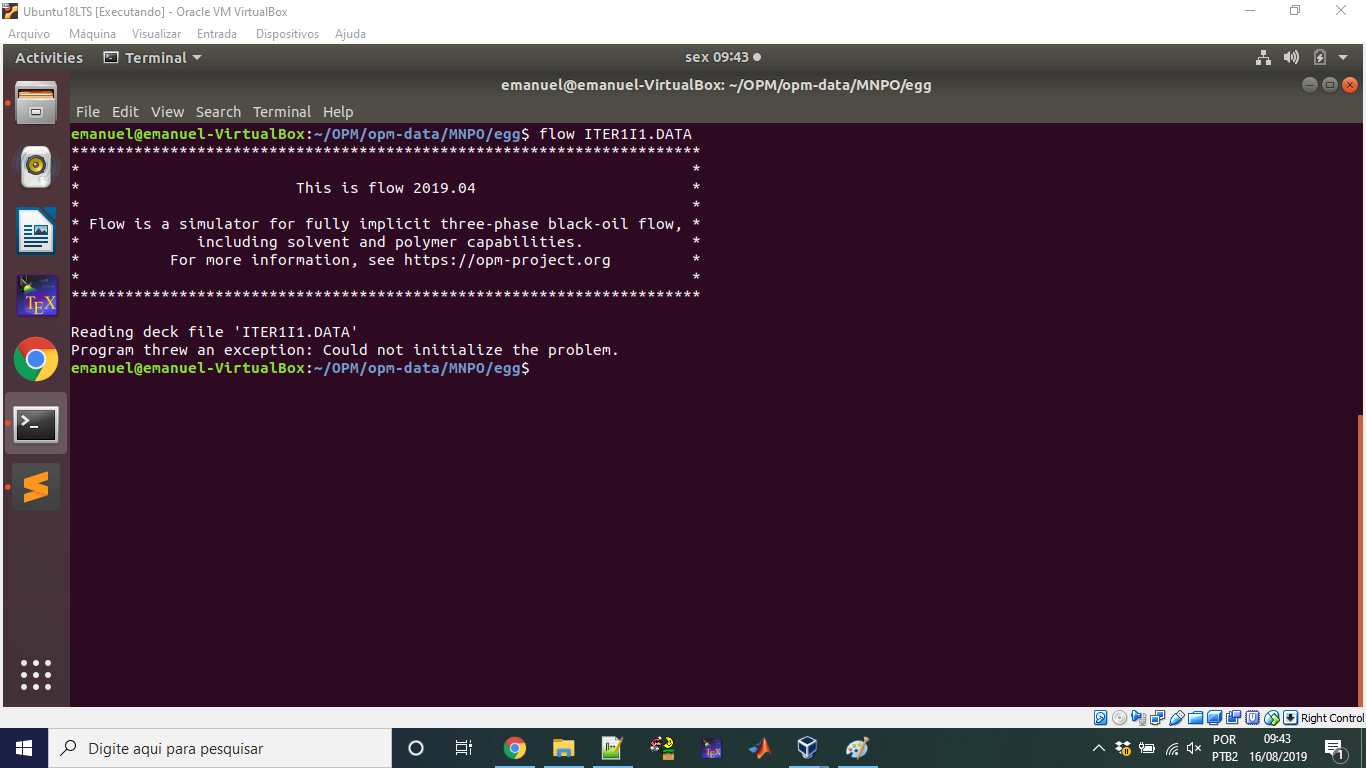
Task: Click the VirtualBox shared folders status icon
Action: [x=1195, y=717]
